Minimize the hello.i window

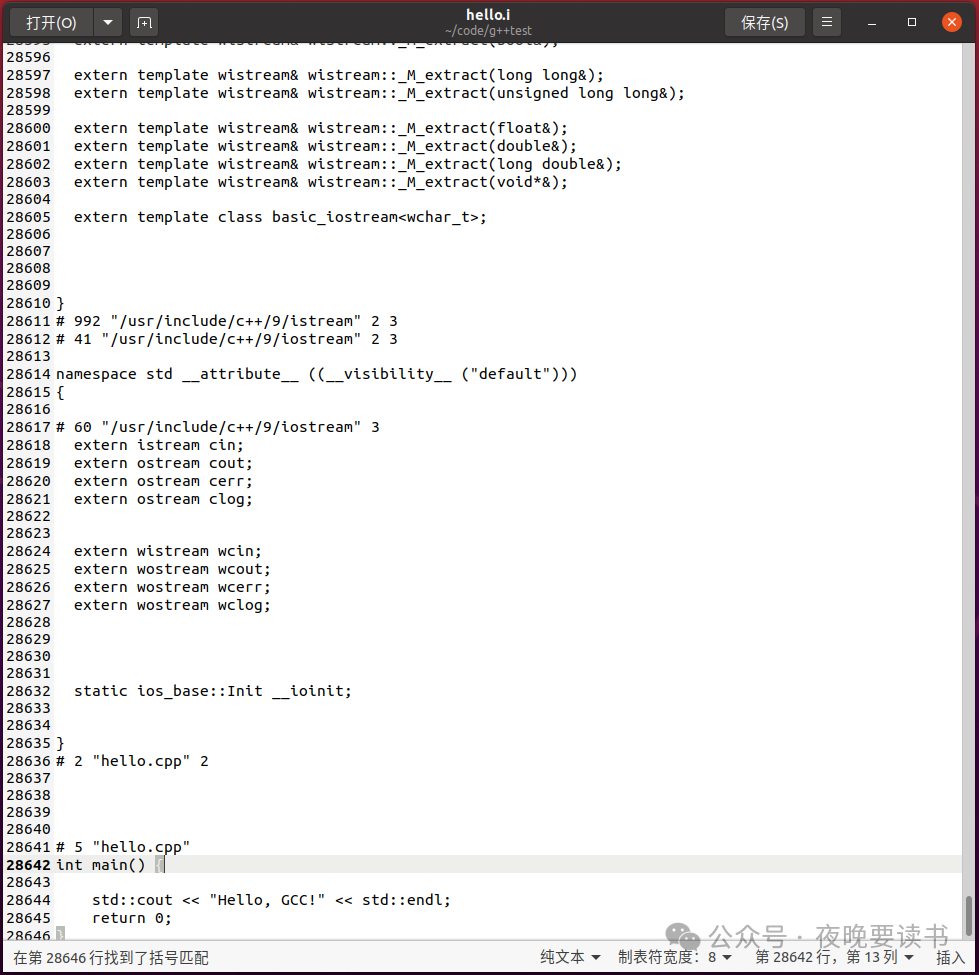point(872,23)
